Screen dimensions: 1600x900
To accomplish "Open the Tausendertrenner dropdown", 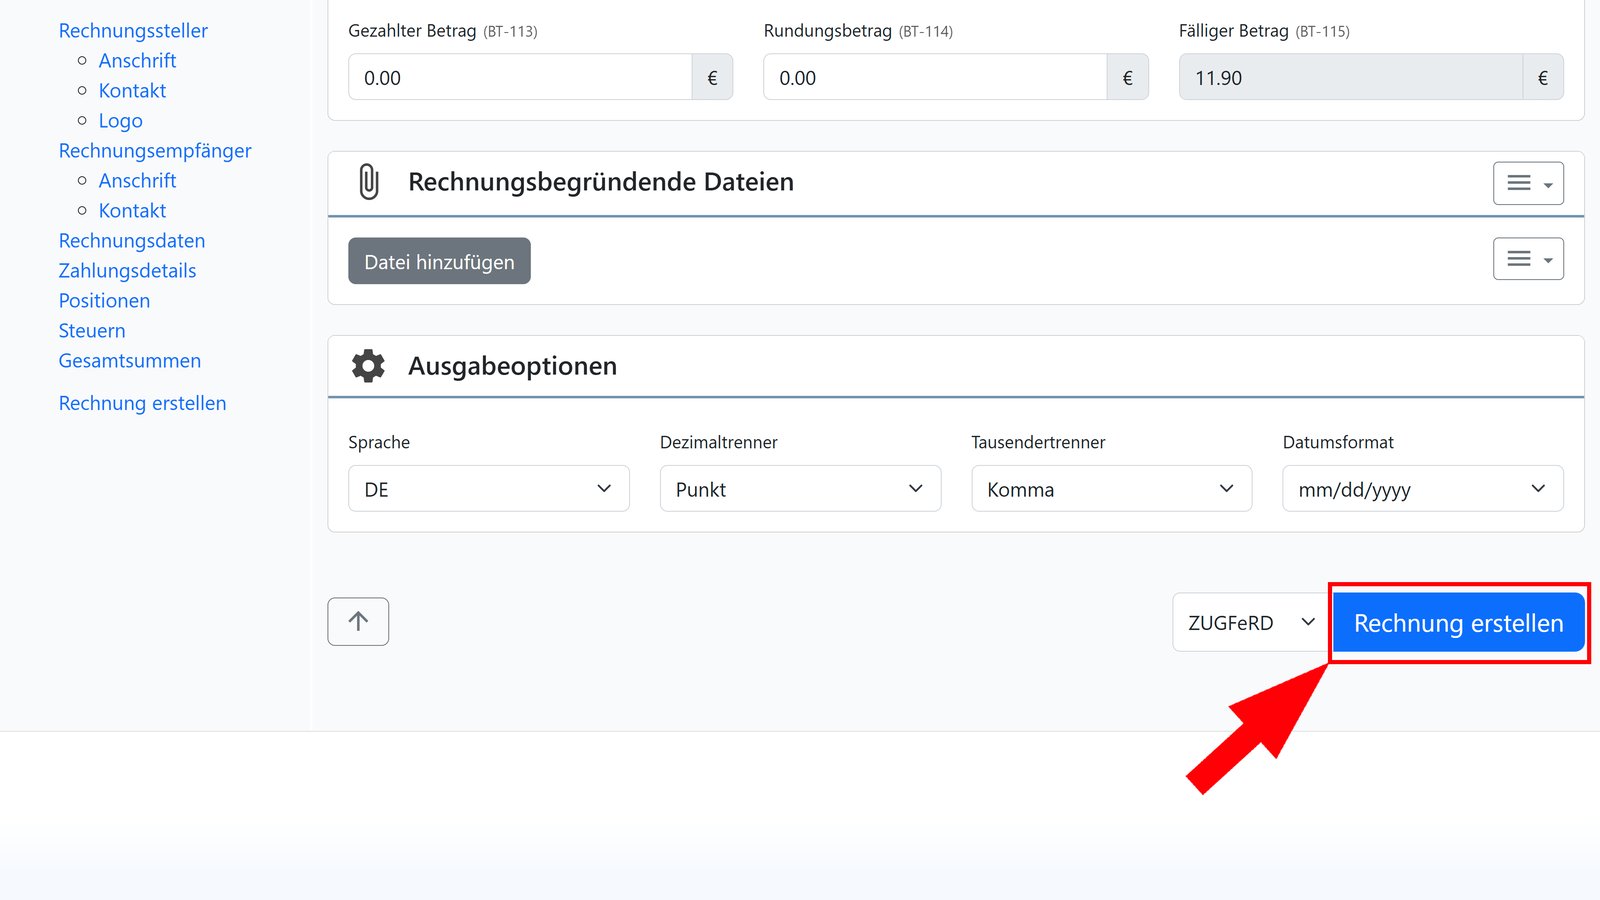I will 1111,489.
